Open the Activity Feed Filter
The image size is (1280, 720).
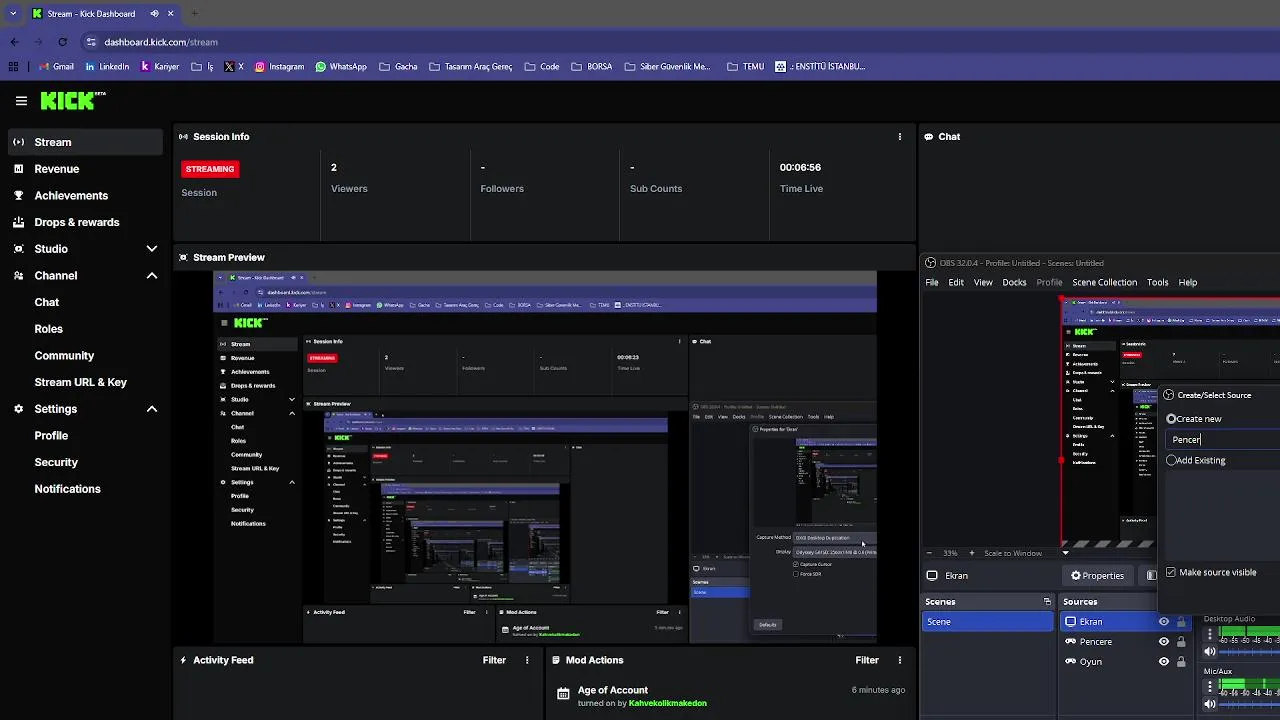coord(494,660)
